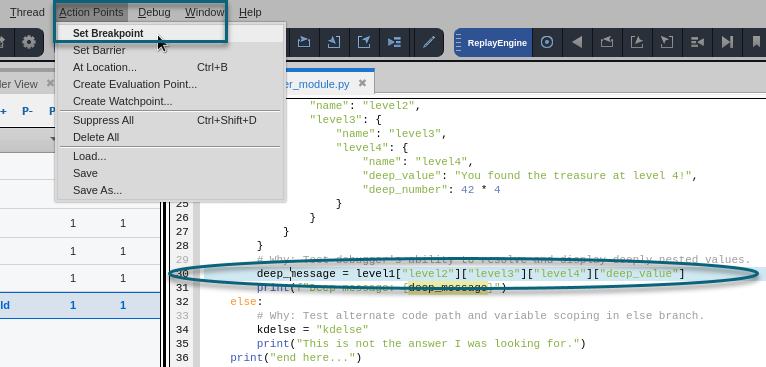Click the P- control in left panel
This screenshot has width=766, height=367.
27,111
